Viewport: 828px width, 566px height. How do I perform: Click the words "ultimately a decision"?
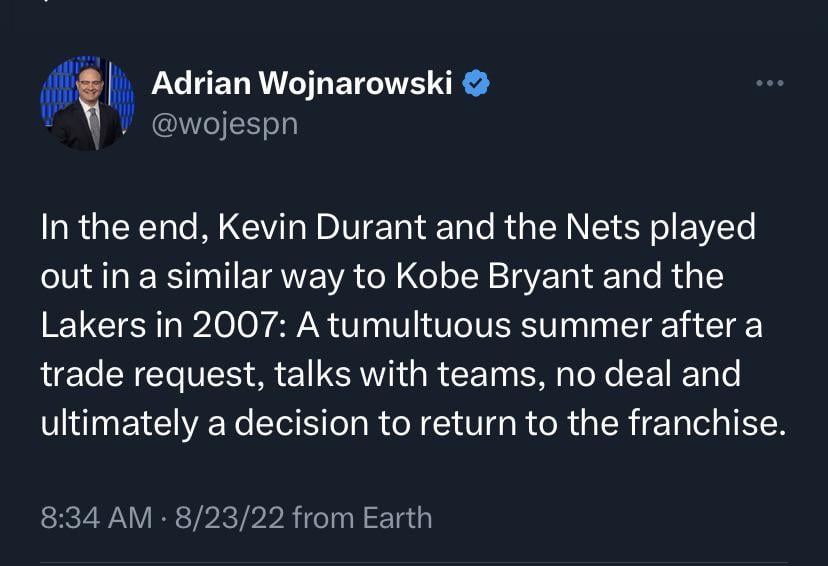[x=207, y=424]
